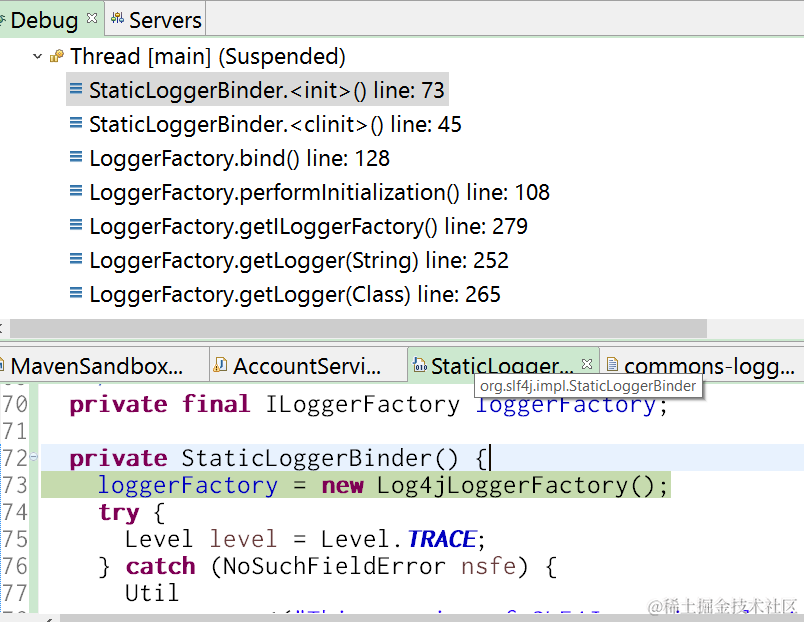Click the AccountServi... Java file icon
Image resolution: width=804 pixels, height=622 pixels.
(x=220, y=365)
